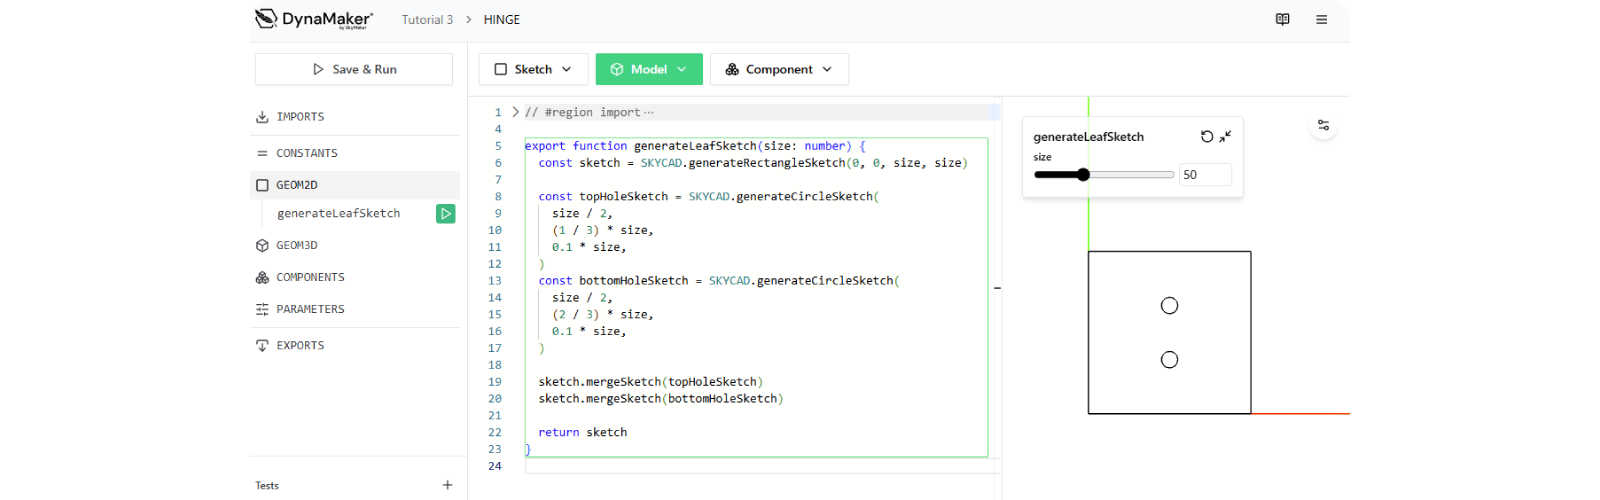
Task: Expand the import region on line 1
Action: (x=516, y=112)
